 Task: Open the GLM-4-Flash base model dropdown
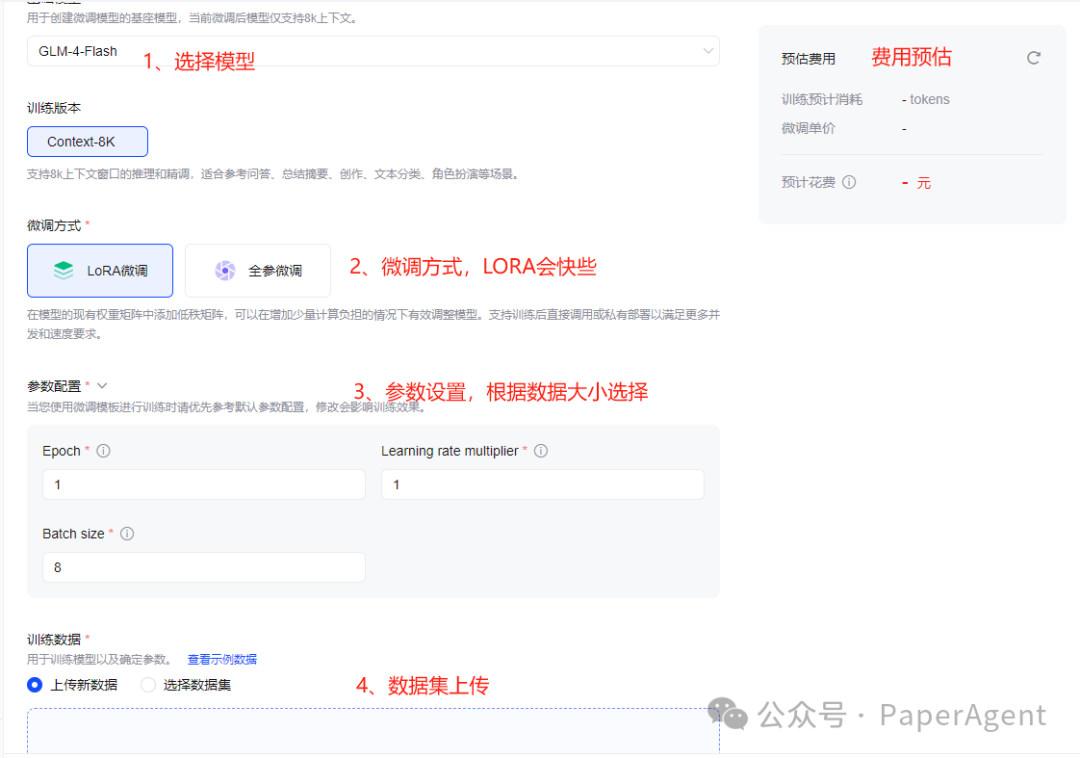click(x=372, y=51)
